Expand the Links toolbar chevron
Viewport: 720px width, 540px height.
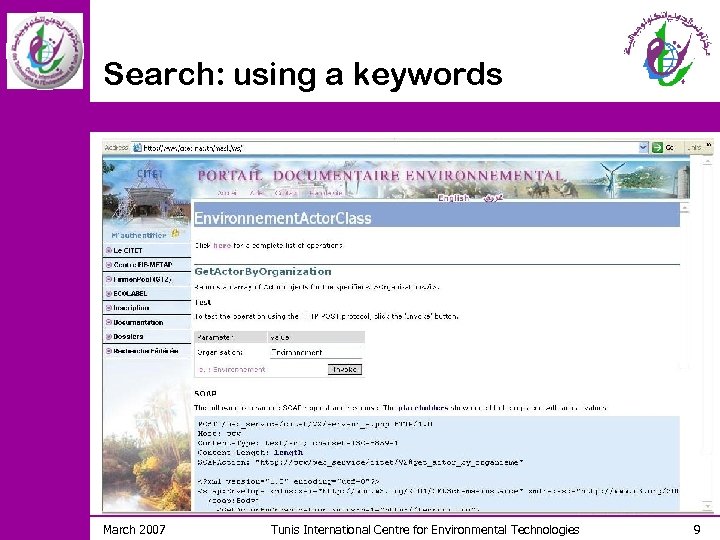pos(709,145)
